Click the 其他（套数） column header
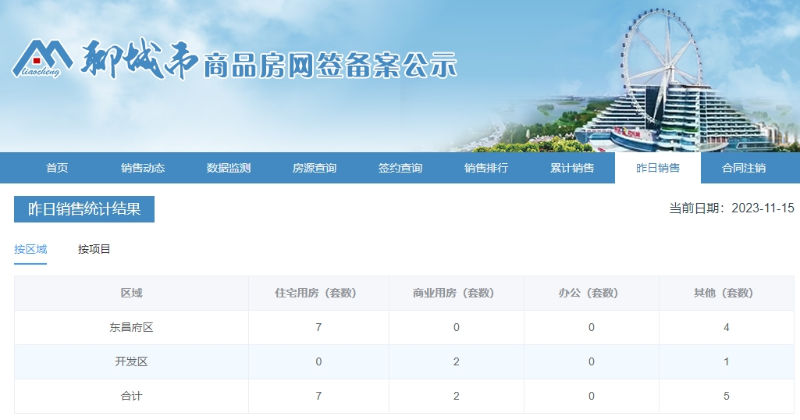The width and height of the screenshot is (800, 420). pos(726,293)
